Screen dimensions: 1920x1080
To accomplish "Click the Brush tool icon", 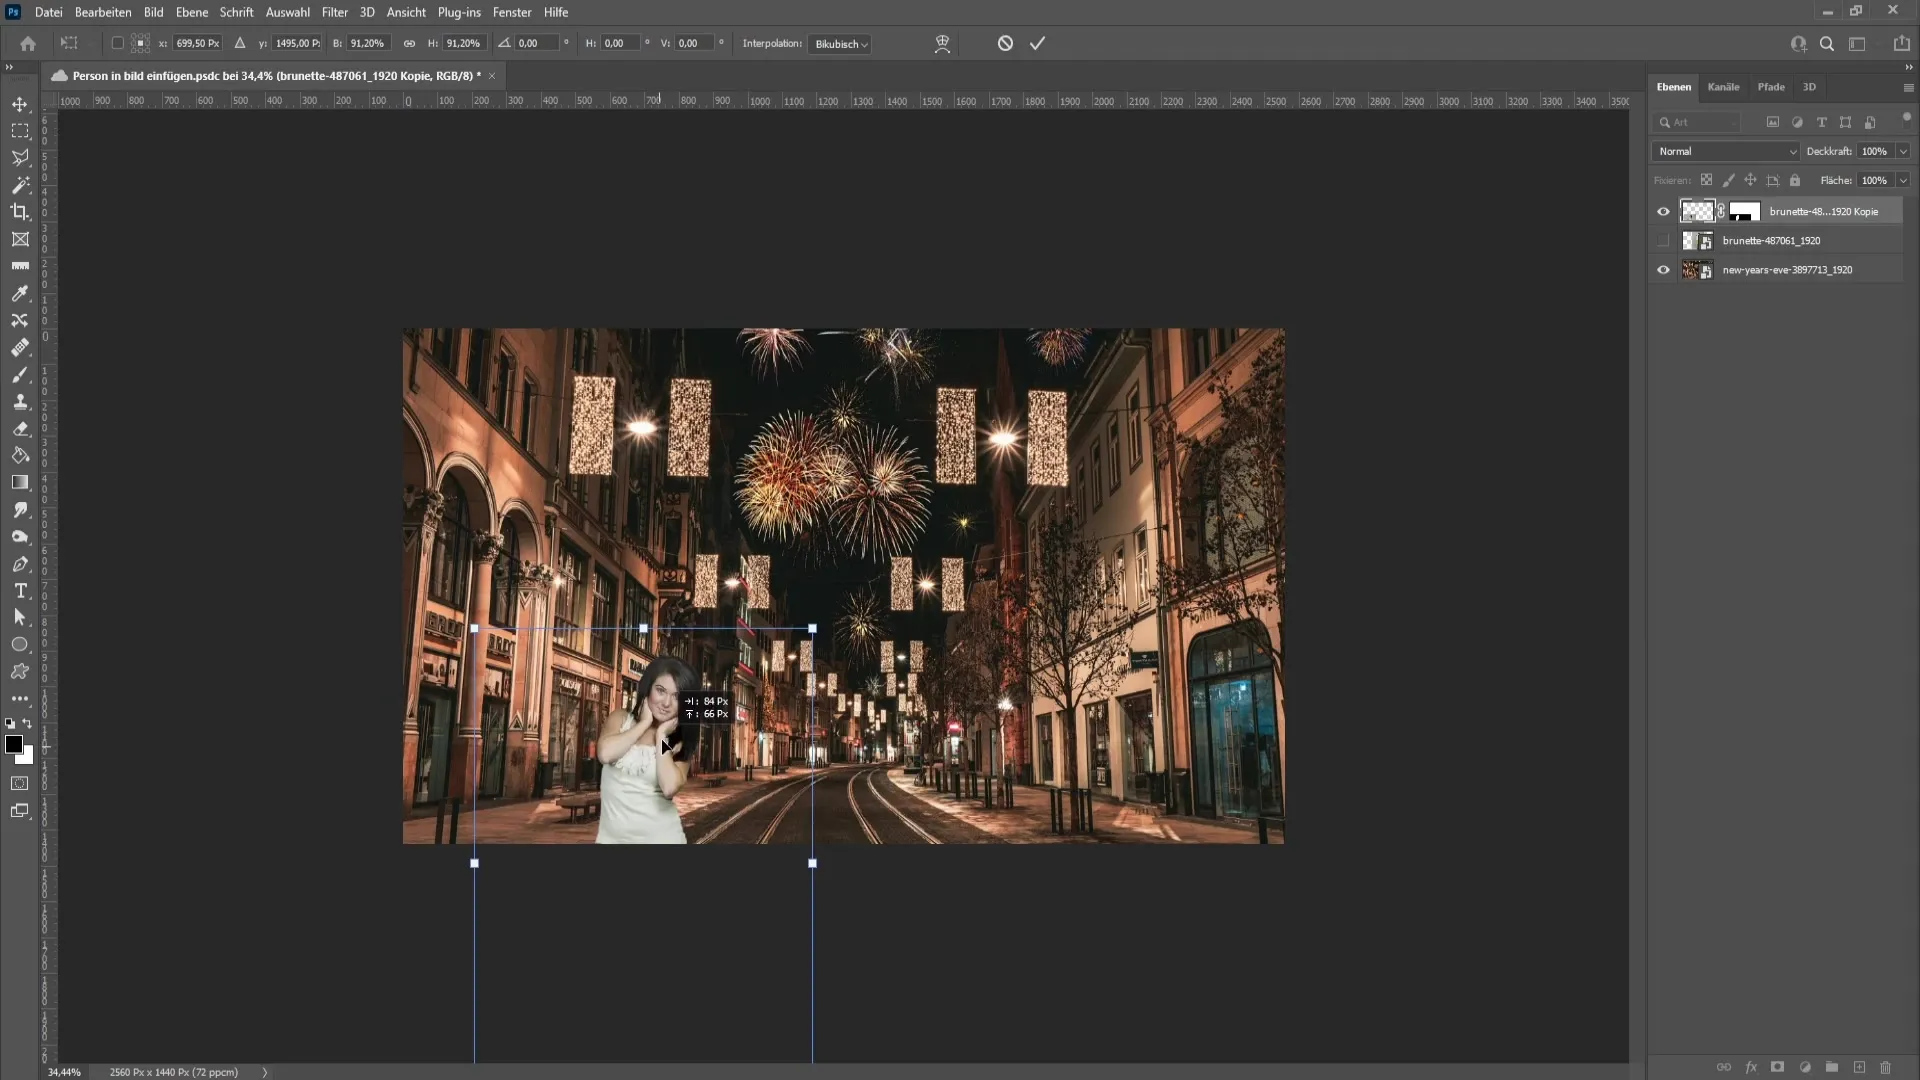I will pyautogui.click(x=20, y=373).
